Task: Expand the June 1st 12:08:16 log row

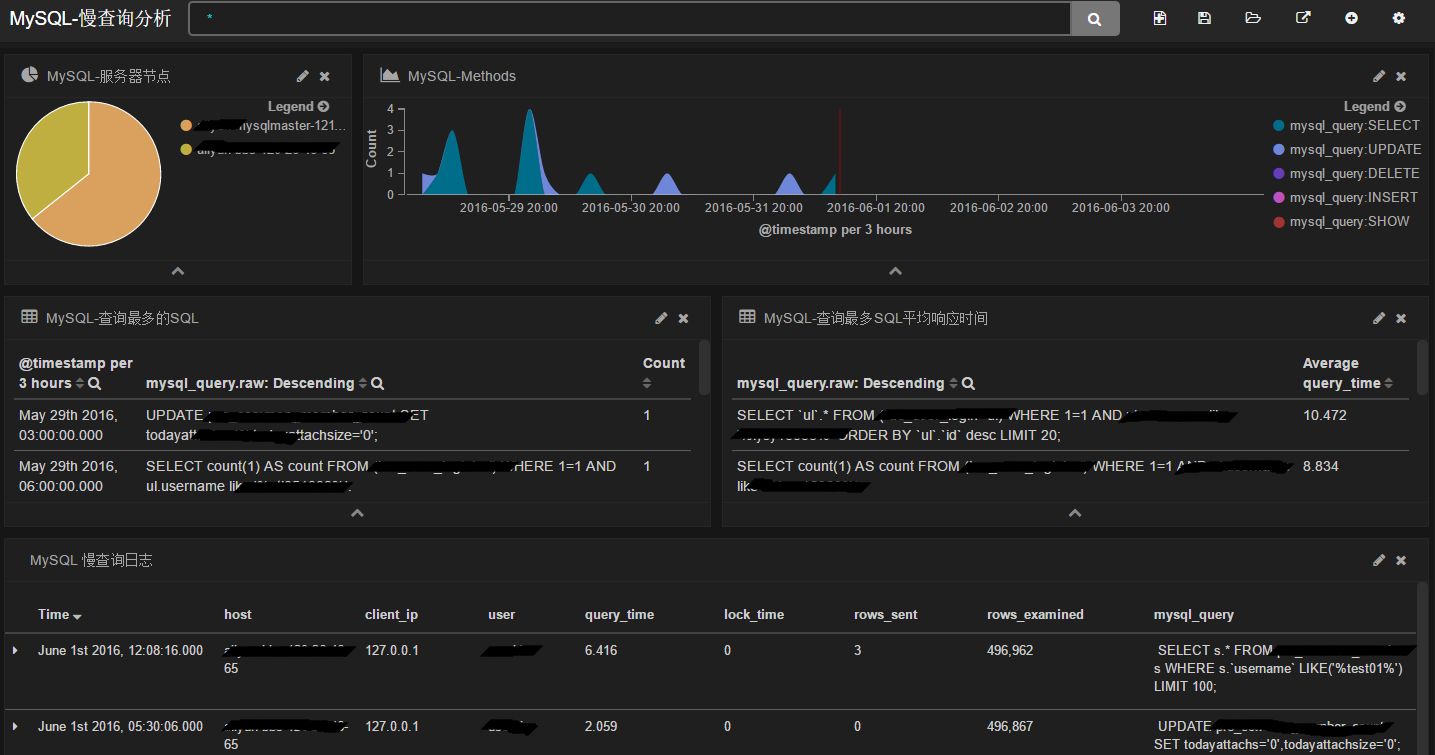Action: click(x=15, y=650)
